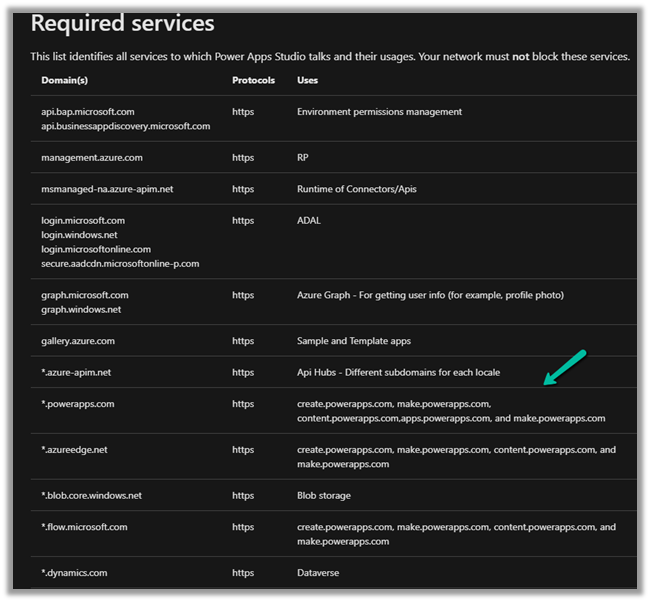650x602 pixels.
Task: Click api.businessappdiscovery.microsoft.com domain entry
Action: click(125, 126)
